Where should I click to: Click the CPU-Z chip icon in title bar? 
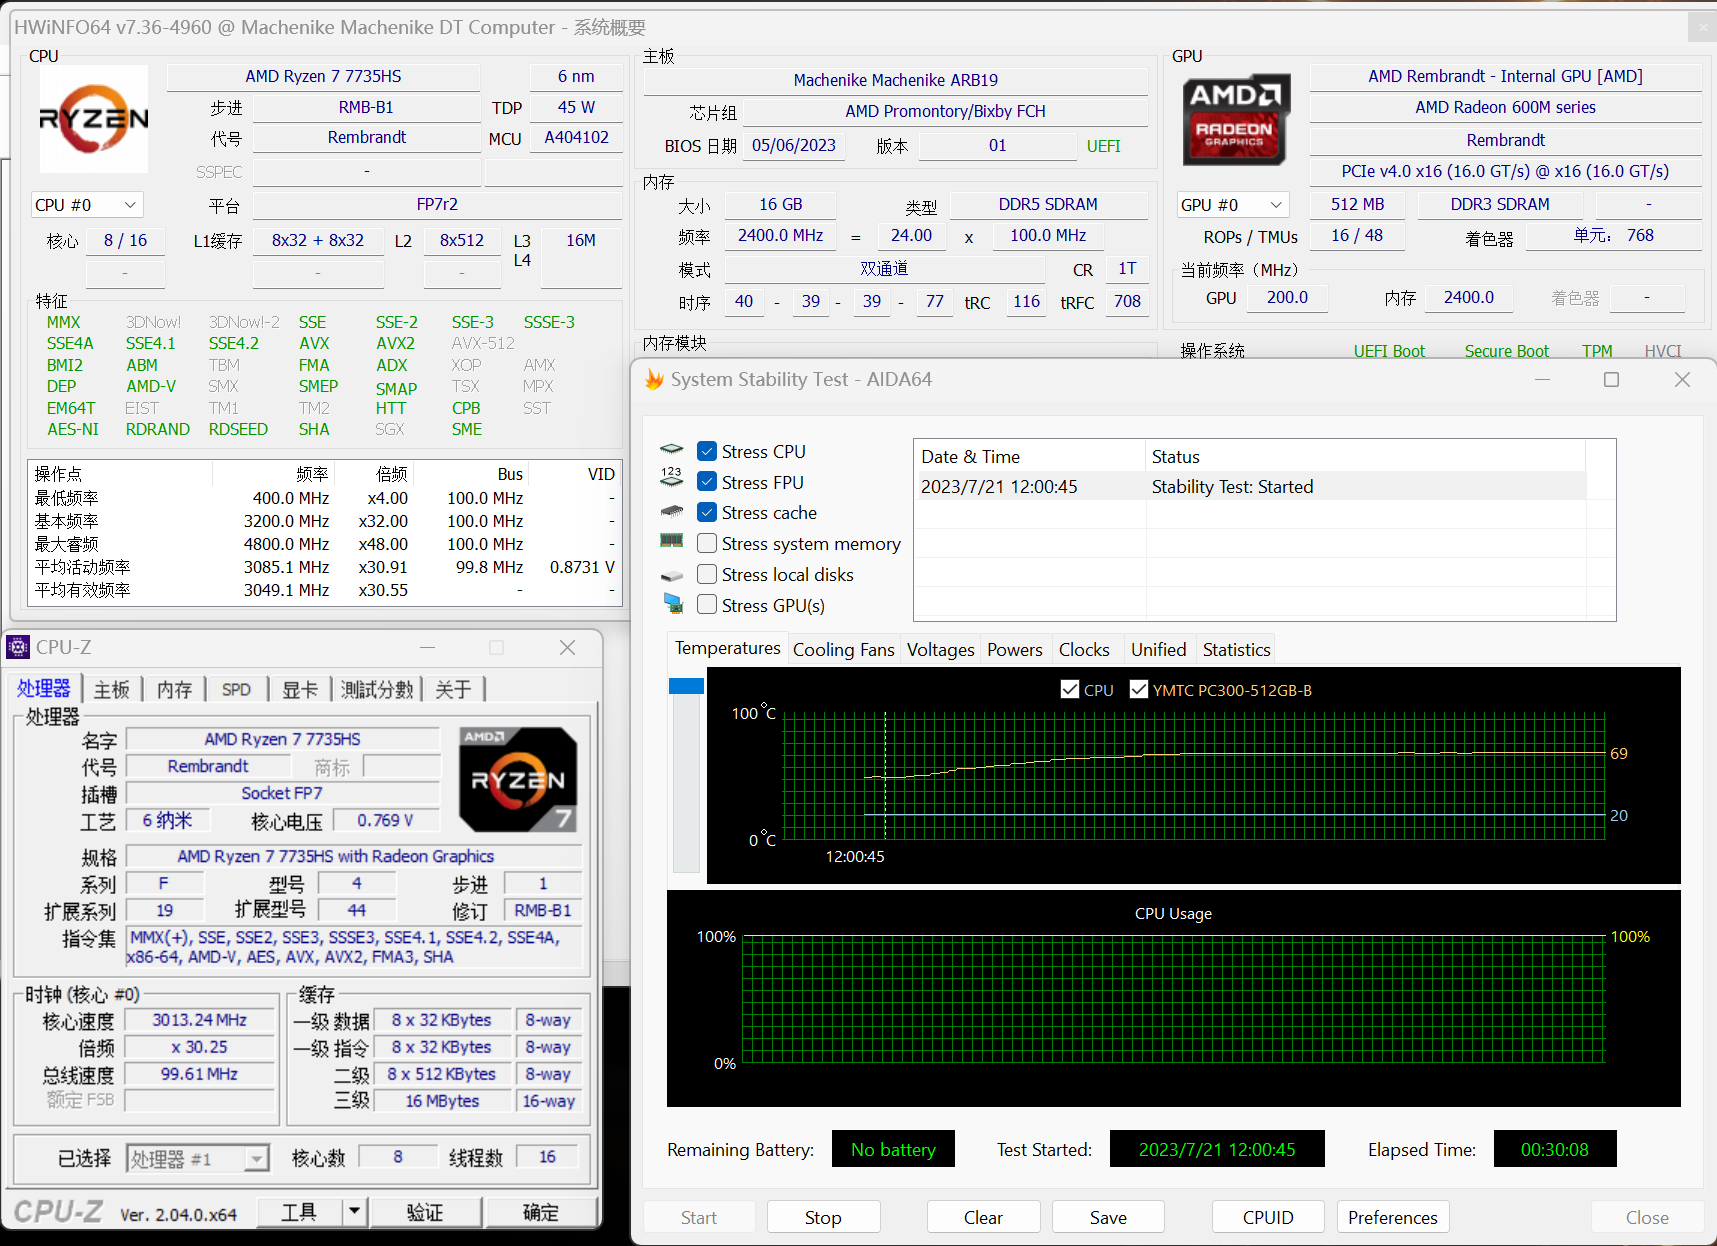click(x=18, y=648)
